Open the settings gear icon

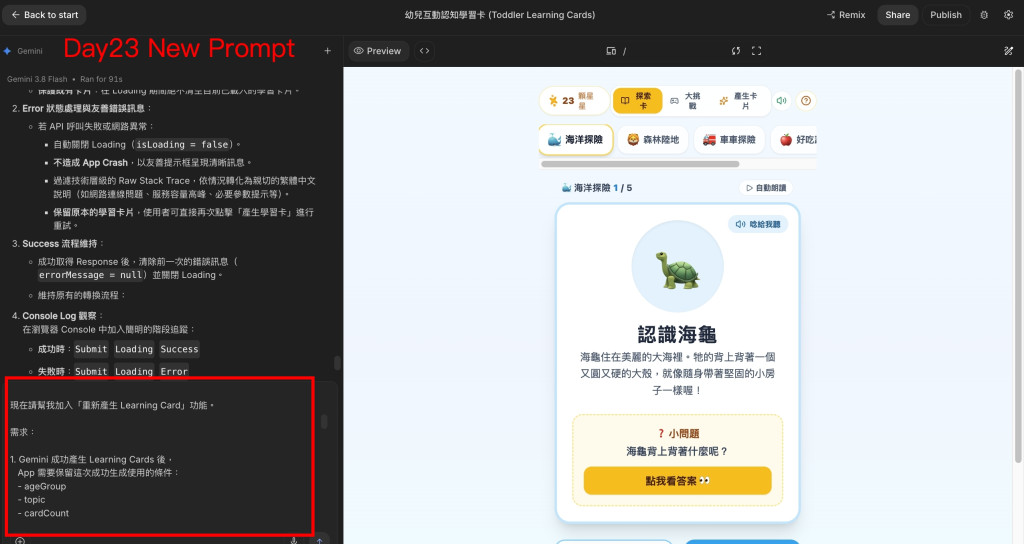pos(1008,14)
